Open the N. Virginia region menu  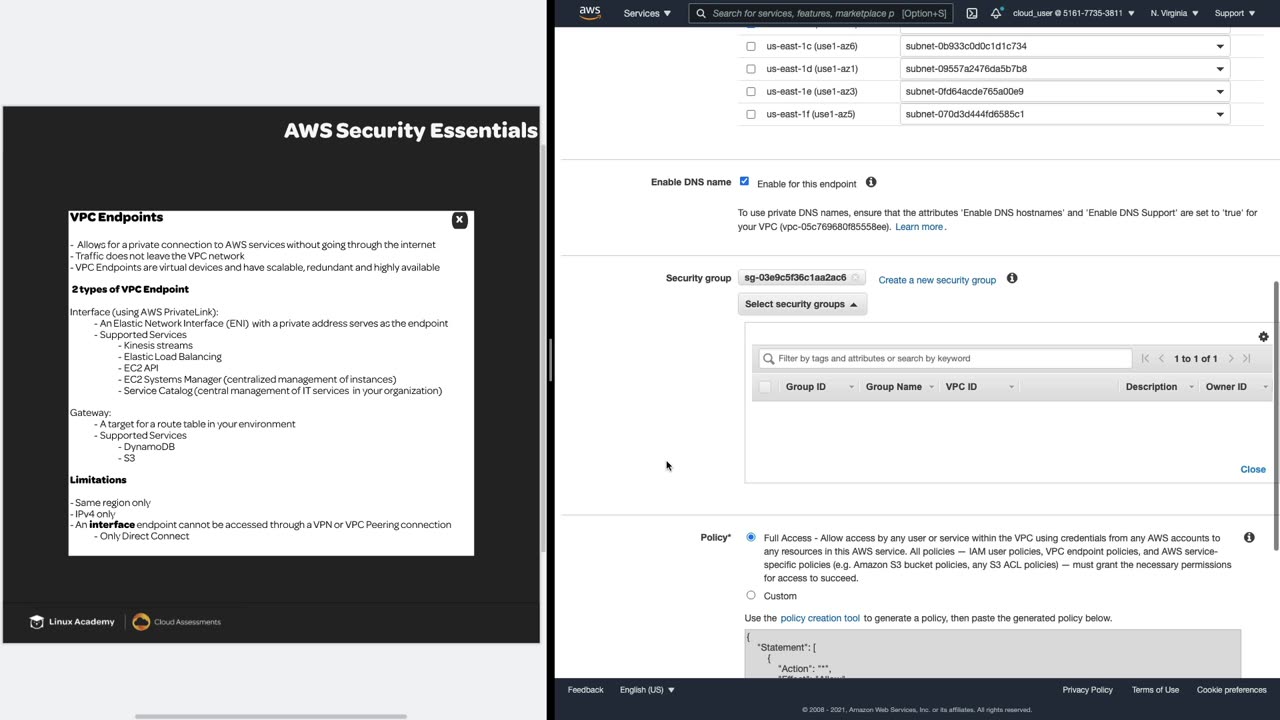pos(1175,14)
